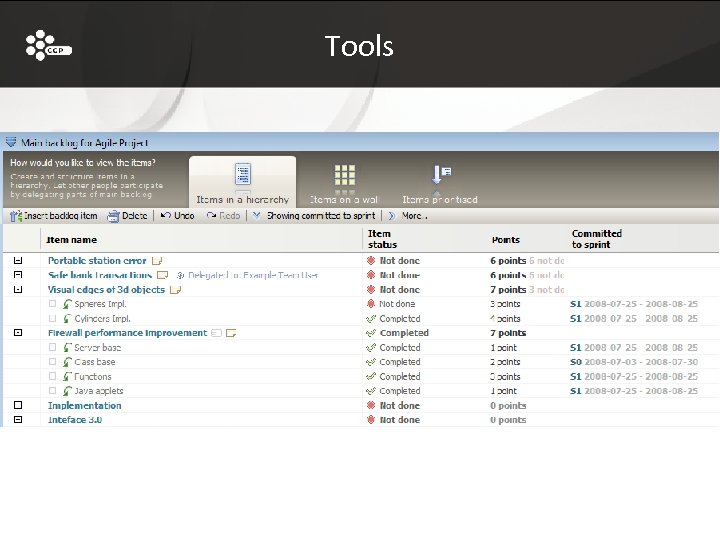Click the Delete toolbar icon
The width and height of the screenshot is (720, 540).
coord(113,216)
